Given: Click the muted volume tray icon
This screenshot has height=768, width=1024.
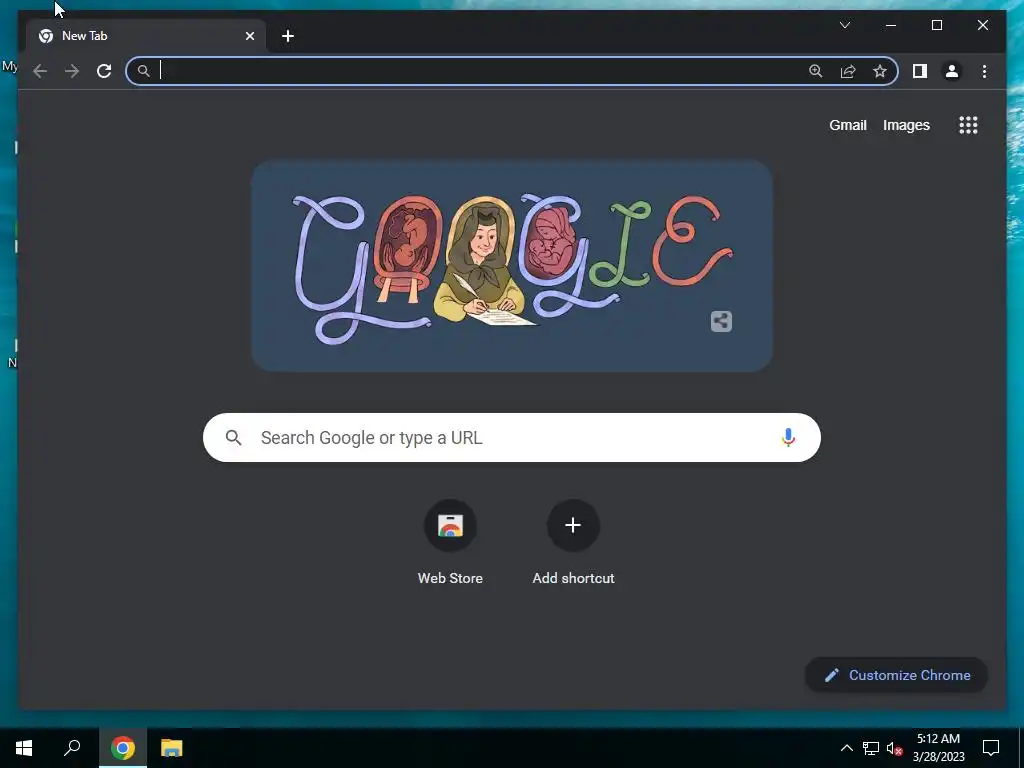Looking at the screenshot, I should (x=894, y=748).
